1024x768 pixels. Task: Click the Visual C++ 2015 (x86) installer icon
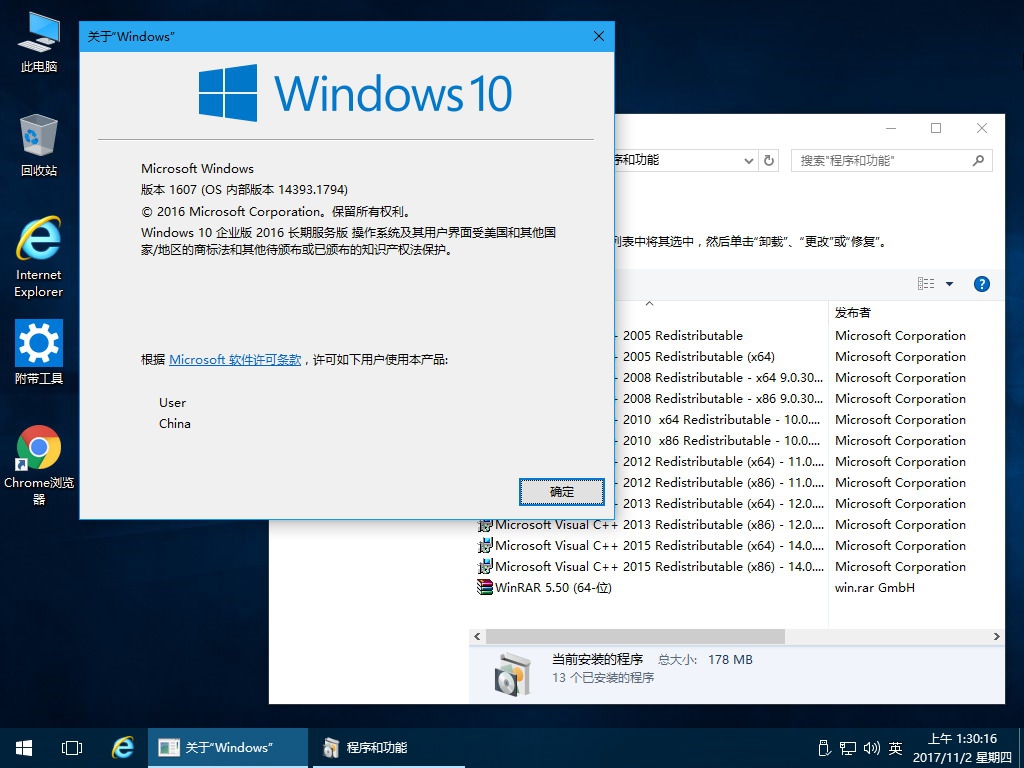[485, 566]
